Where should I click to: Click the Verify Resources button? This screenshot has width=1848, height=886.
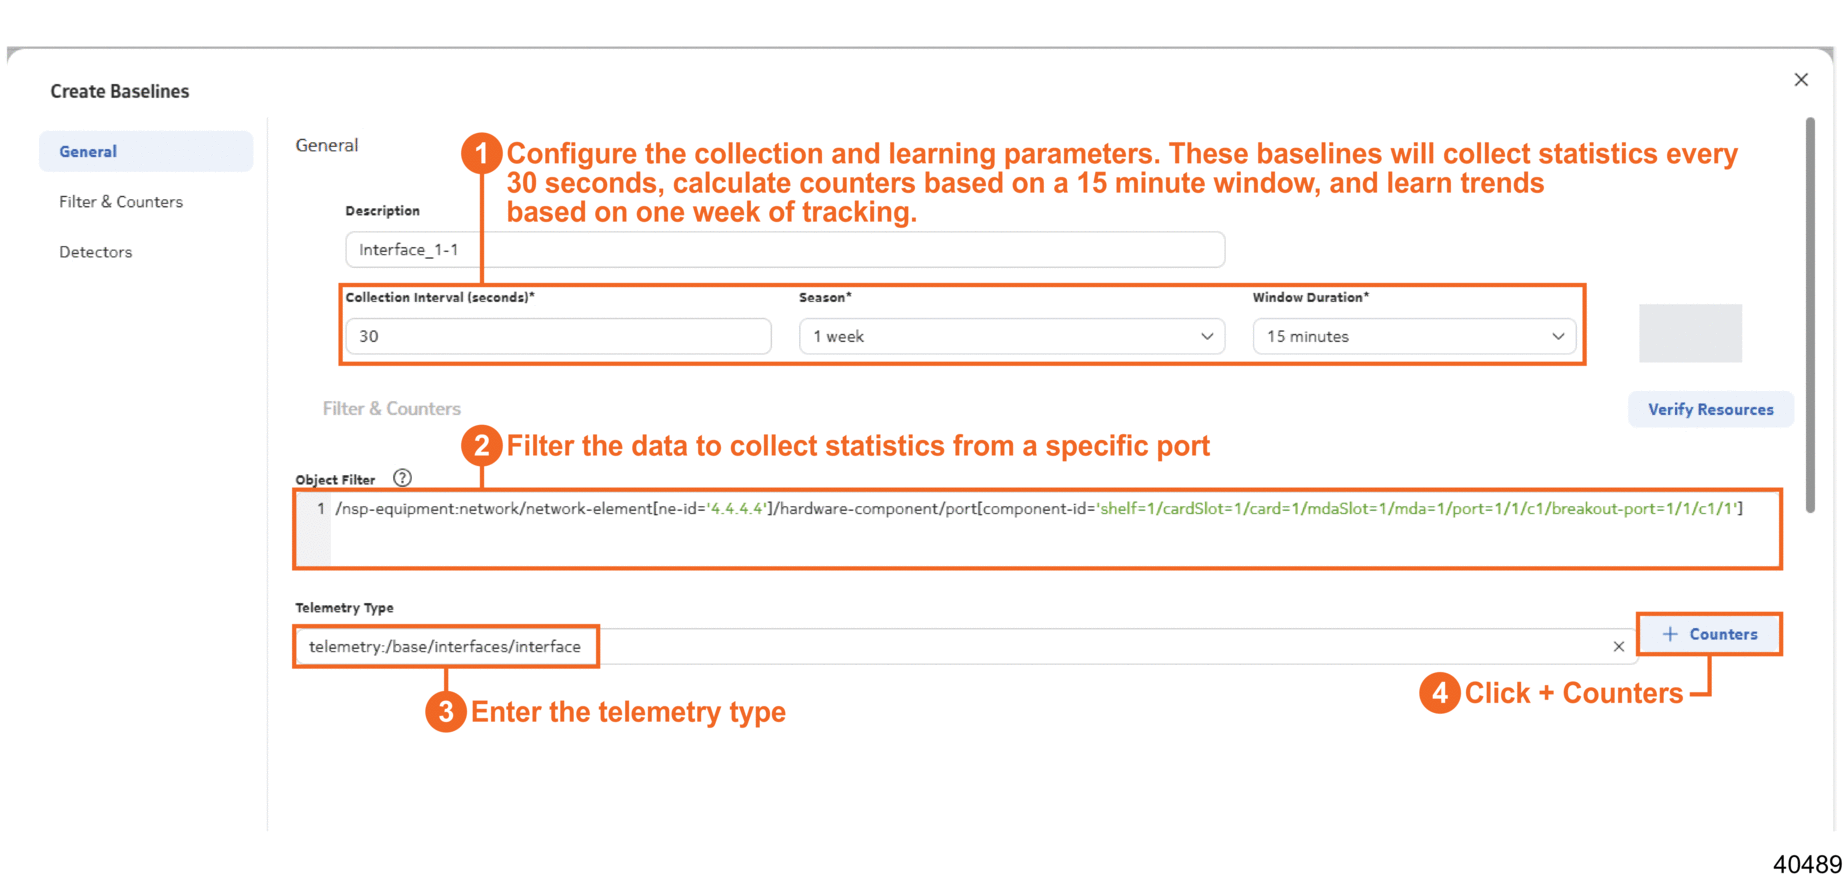(1710, 409)
